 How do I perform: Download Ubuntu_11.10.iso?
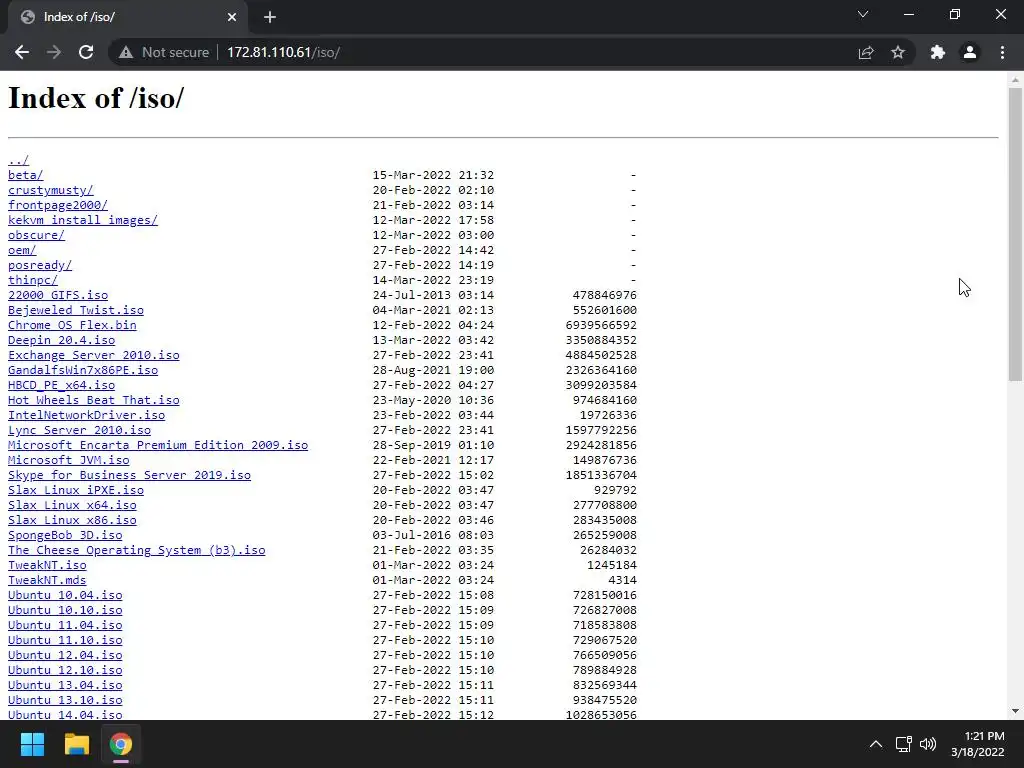[65, 641]
